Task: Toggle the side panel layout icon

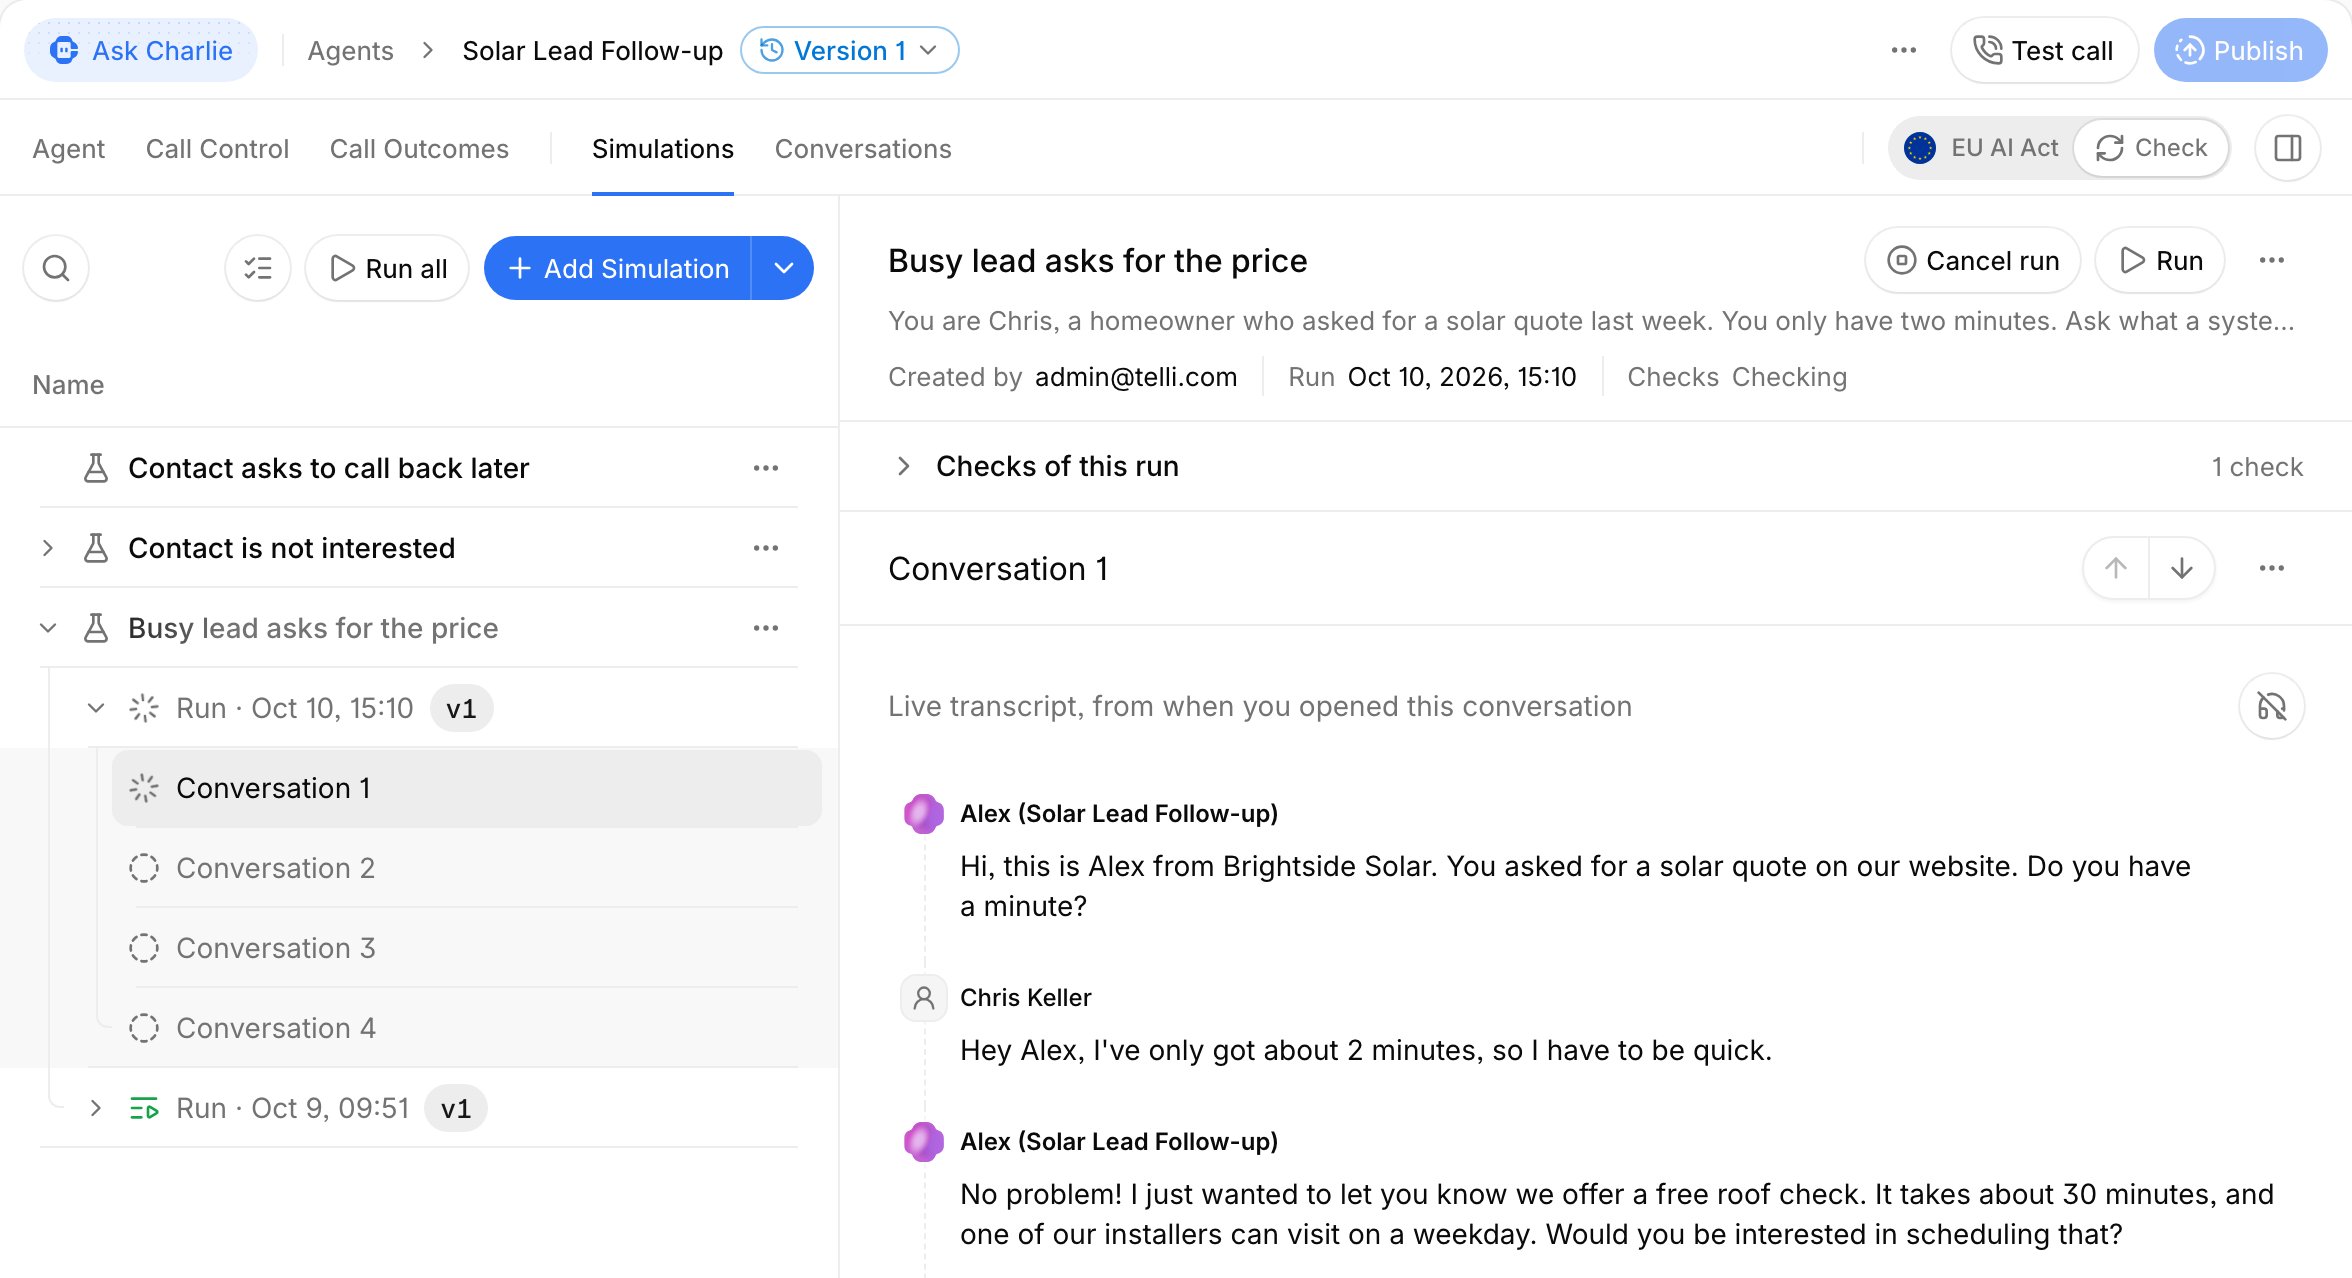Action: point(2288,148)
